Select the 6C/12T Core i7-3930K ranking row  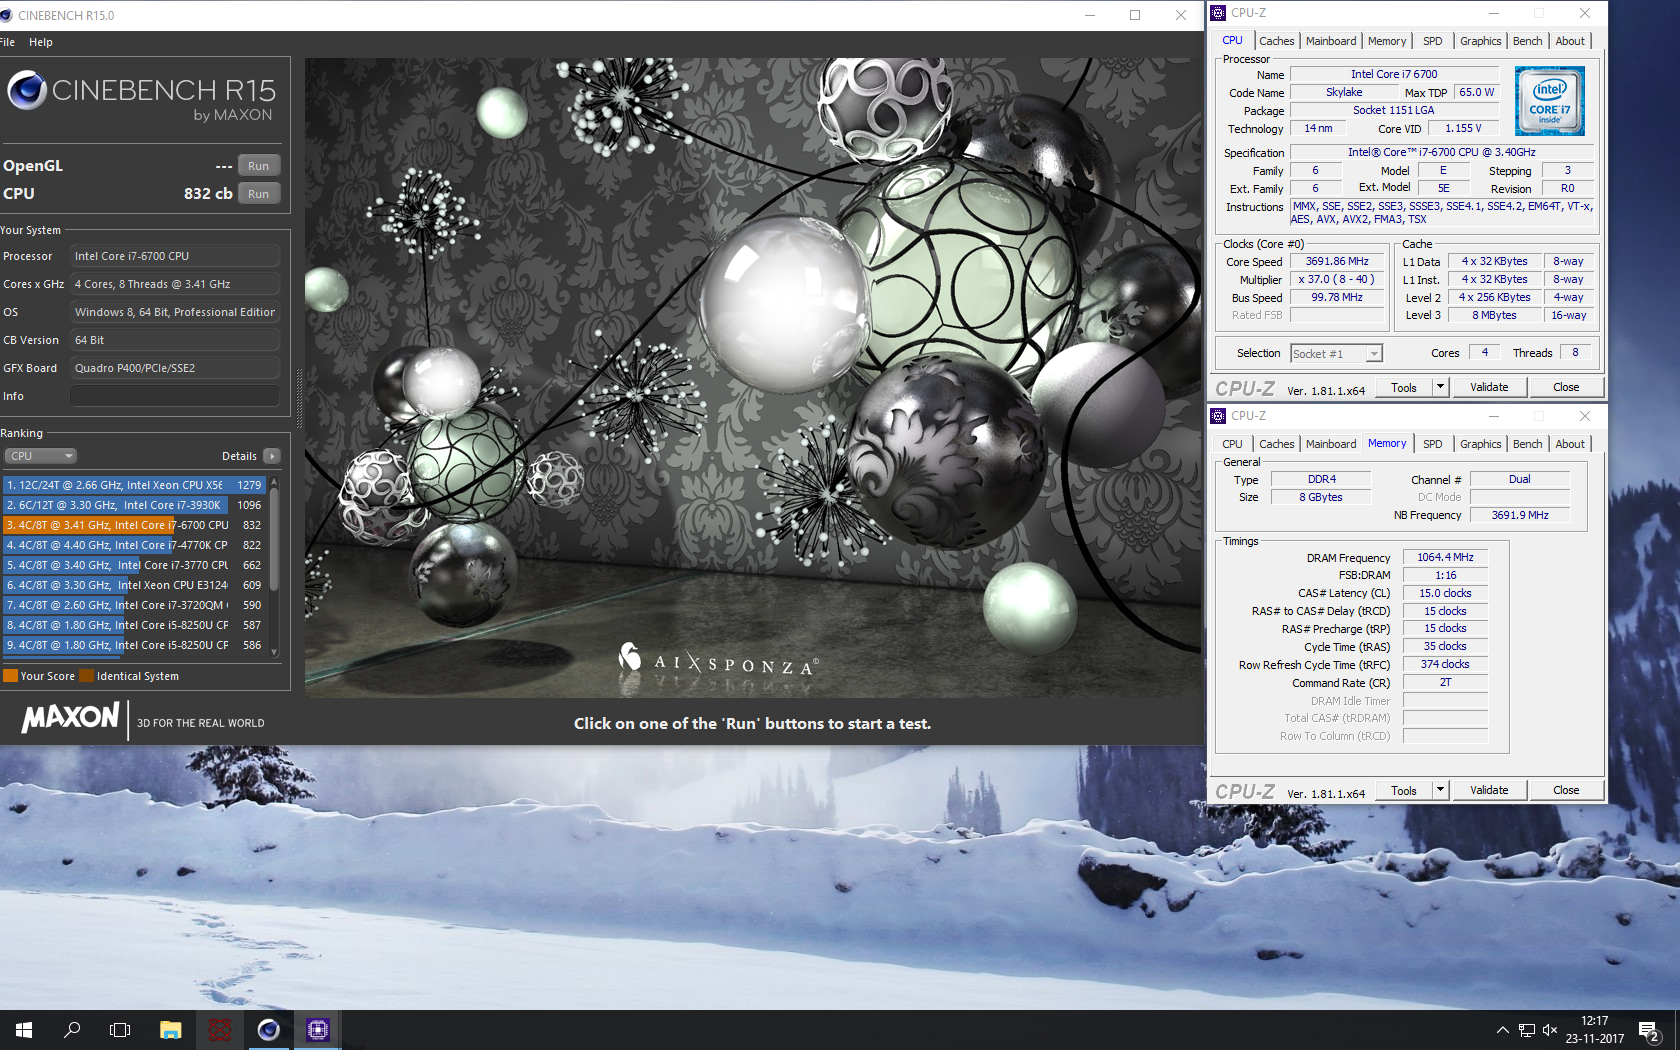tap(134, 505)
